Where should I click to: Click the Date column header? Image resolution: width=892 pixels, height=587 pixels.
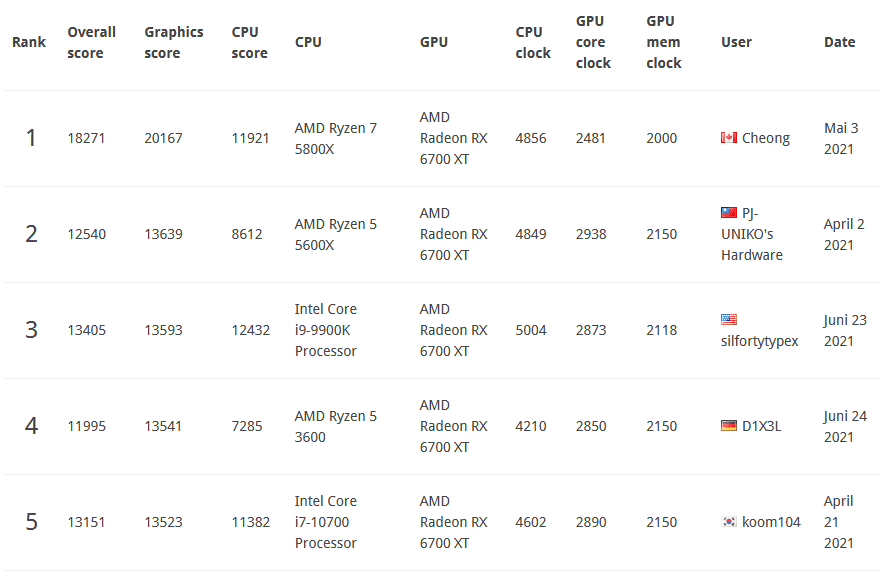839,42
